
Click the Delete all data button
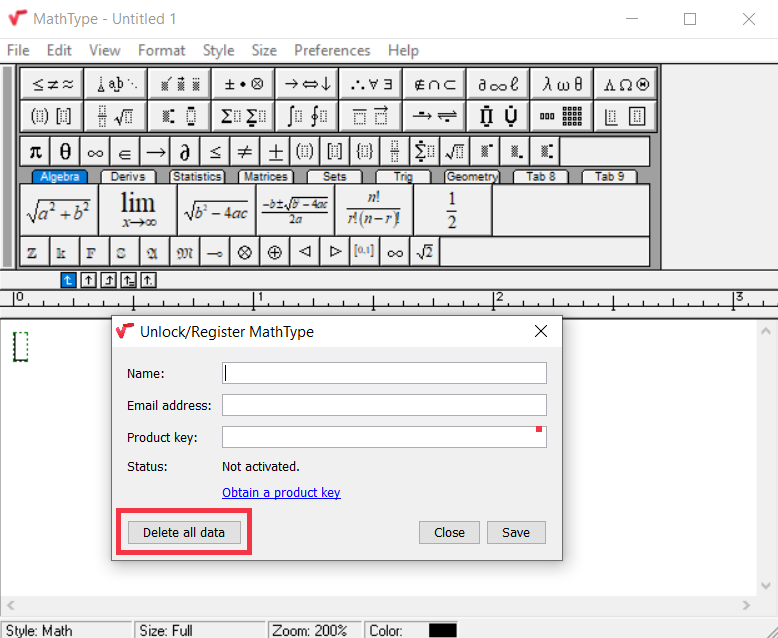click(x=184, y=532)
